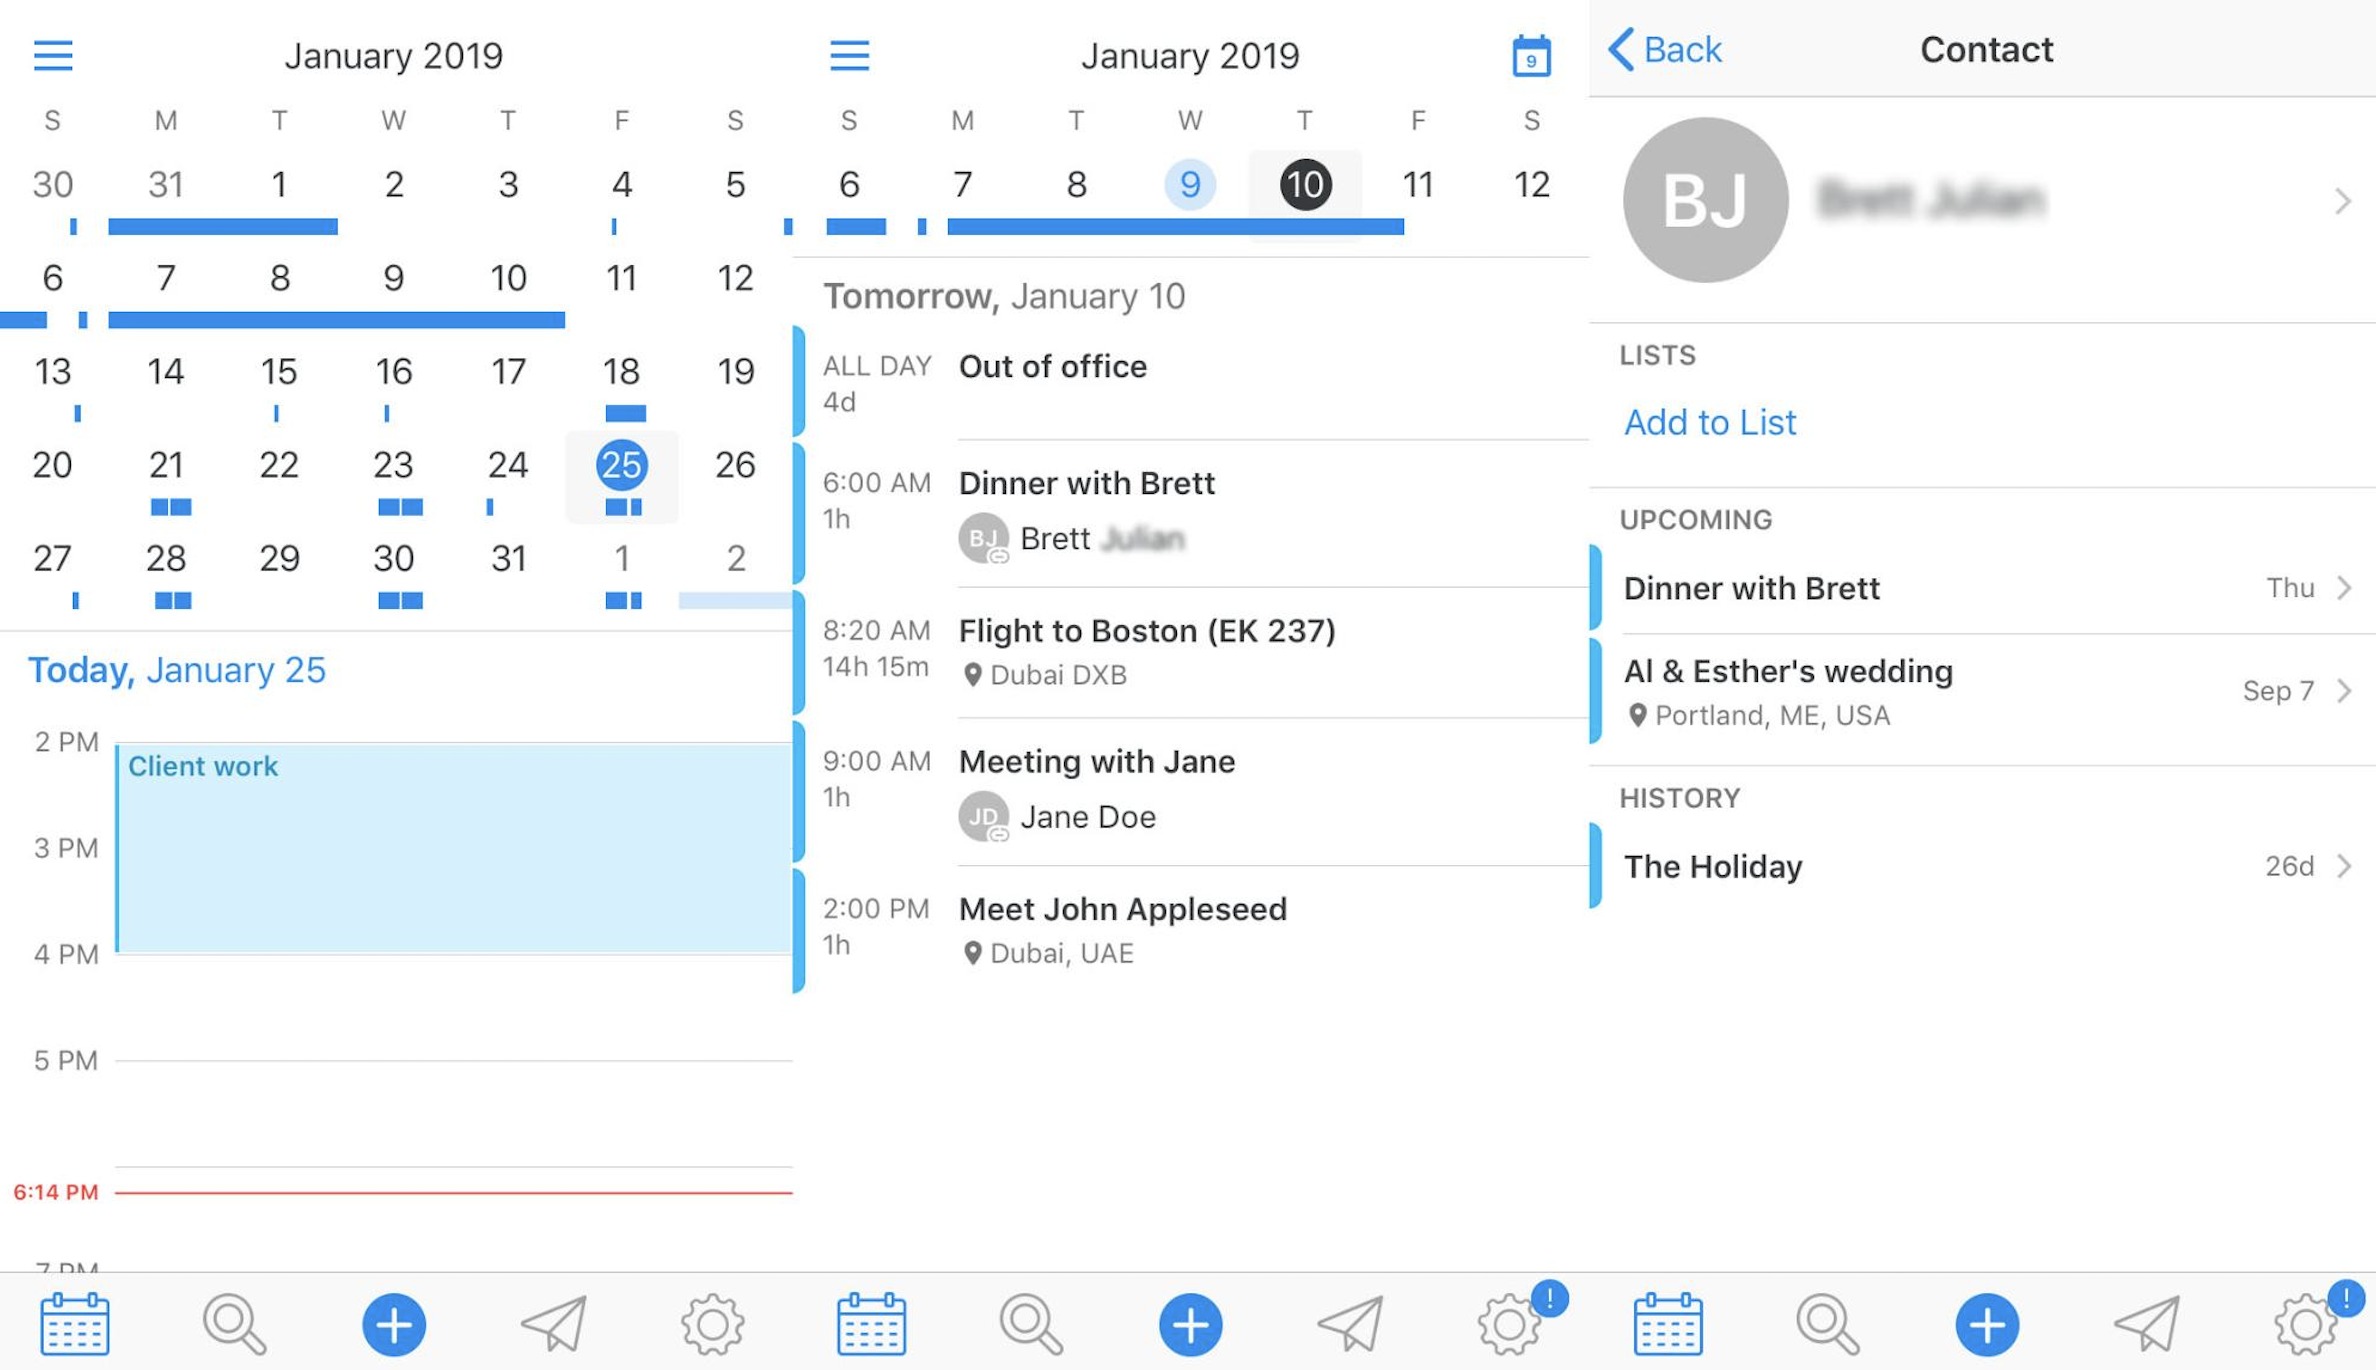Click Add to List for Brett Julian
The height and width of the screenshot is (1370, 2376).
[x=1712, y=421]
